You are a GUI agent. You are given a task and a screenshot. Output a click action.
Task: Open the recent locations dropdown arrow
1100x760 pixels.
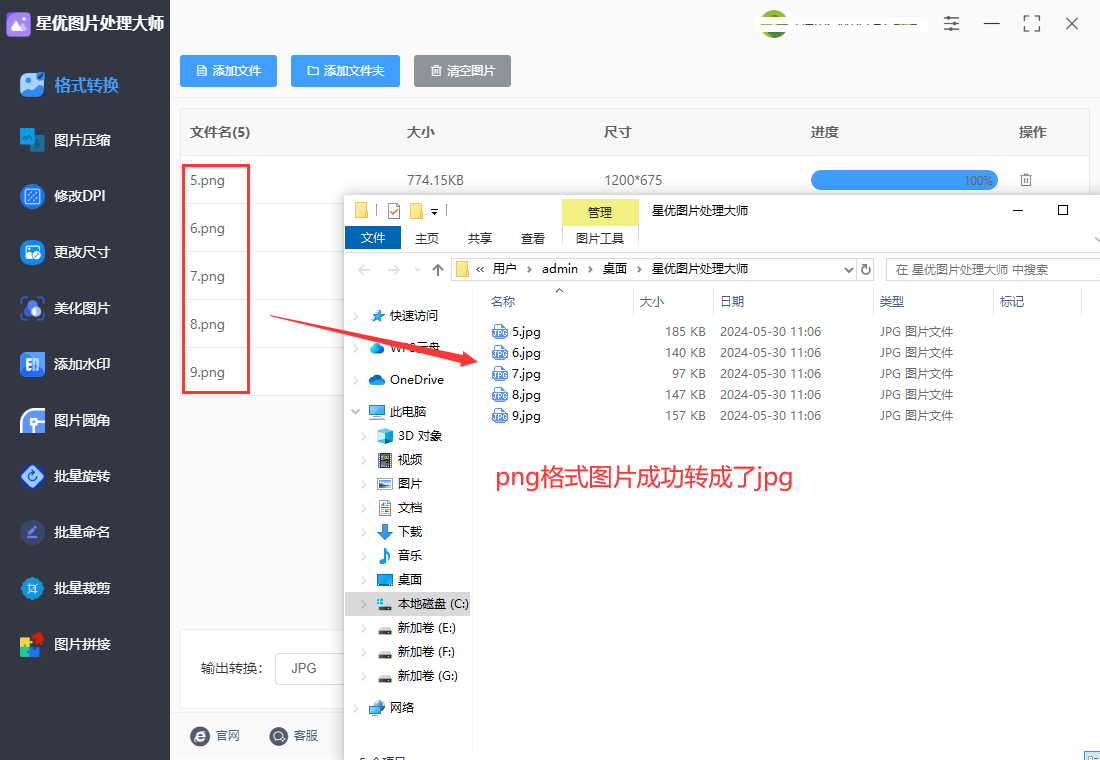click(x=417, y=269)
